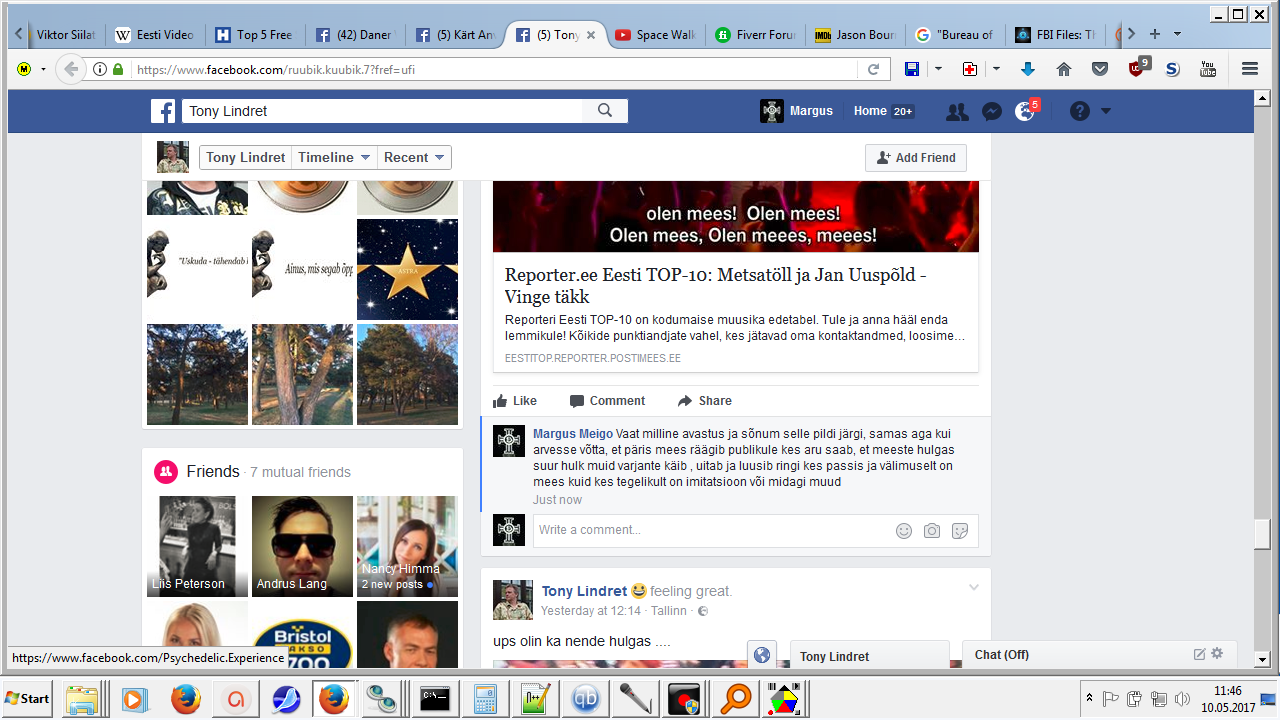Open the Pocket icon in toolbar
The height and width of the screenshot is (720, 1280).
click(1100, 69)
